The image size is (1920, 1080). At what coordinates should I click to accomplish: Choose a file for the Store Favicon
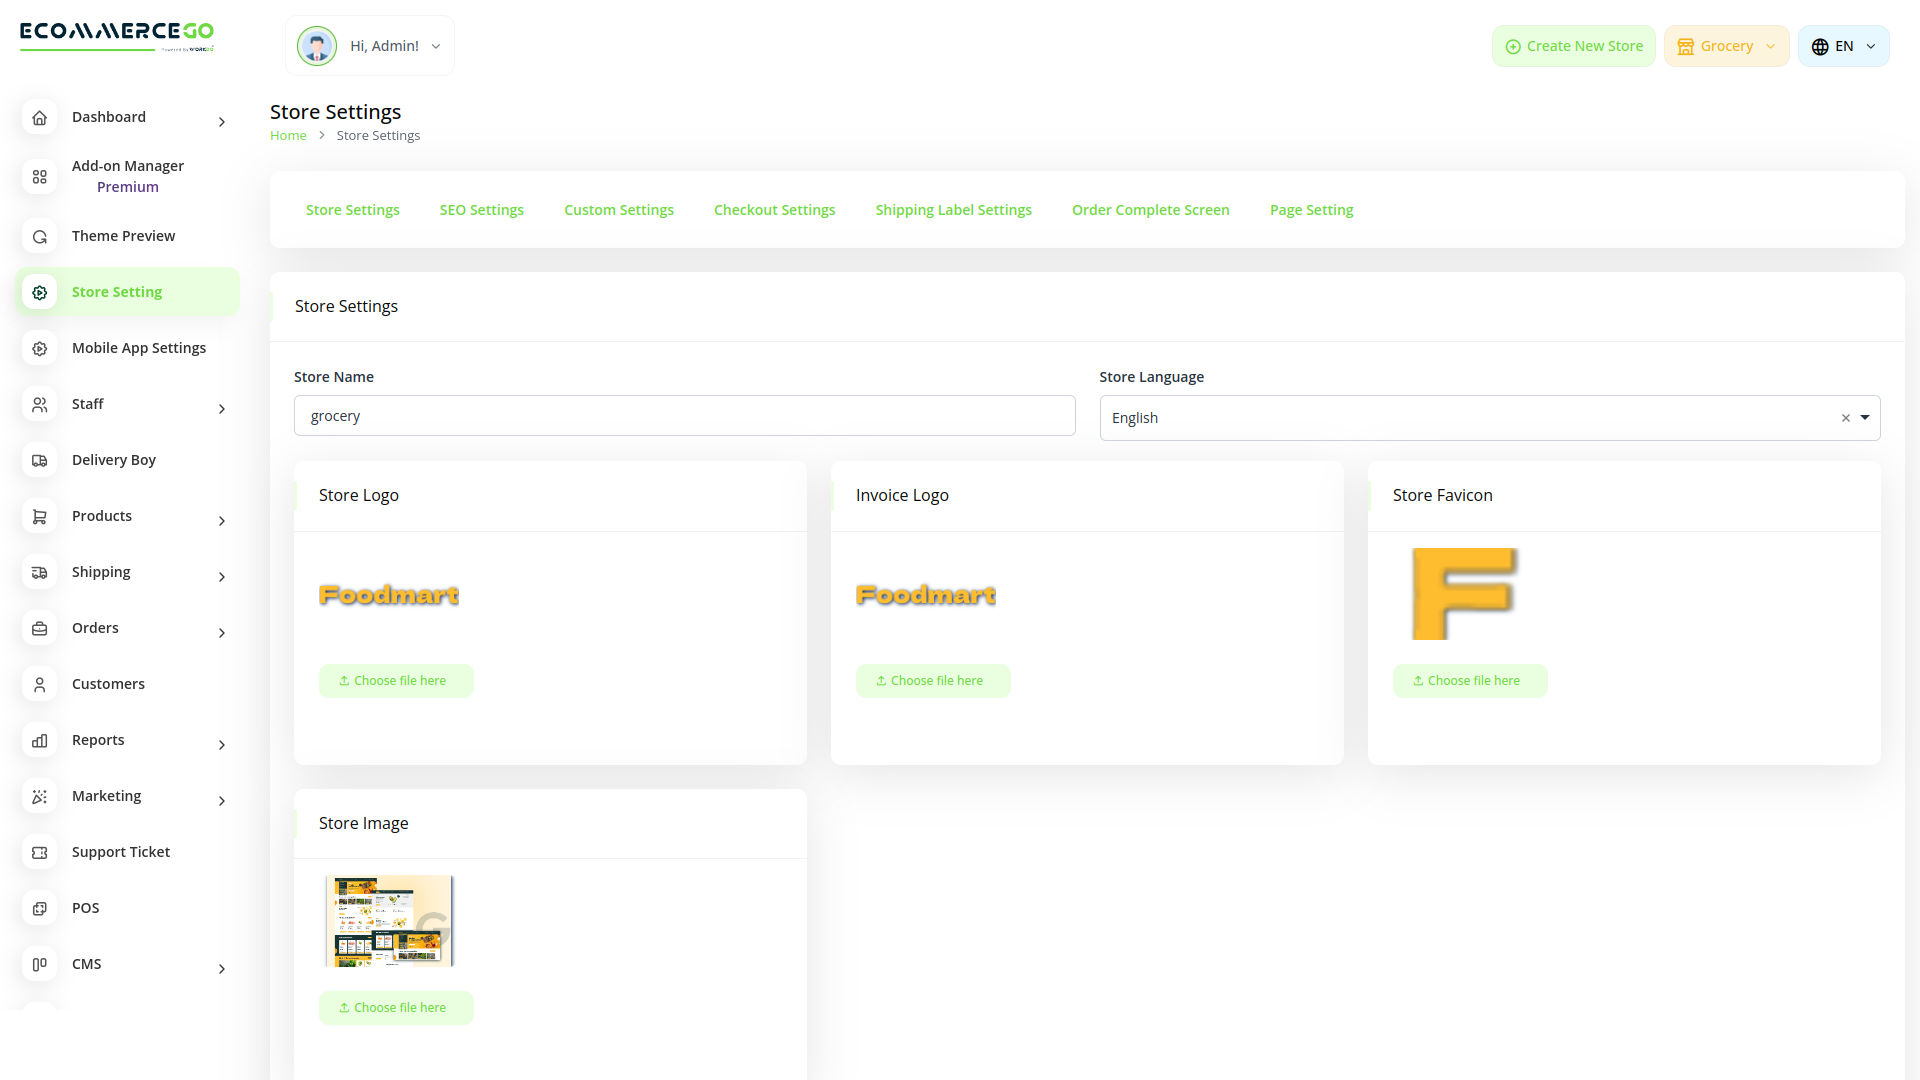[x=1470, y=680]
